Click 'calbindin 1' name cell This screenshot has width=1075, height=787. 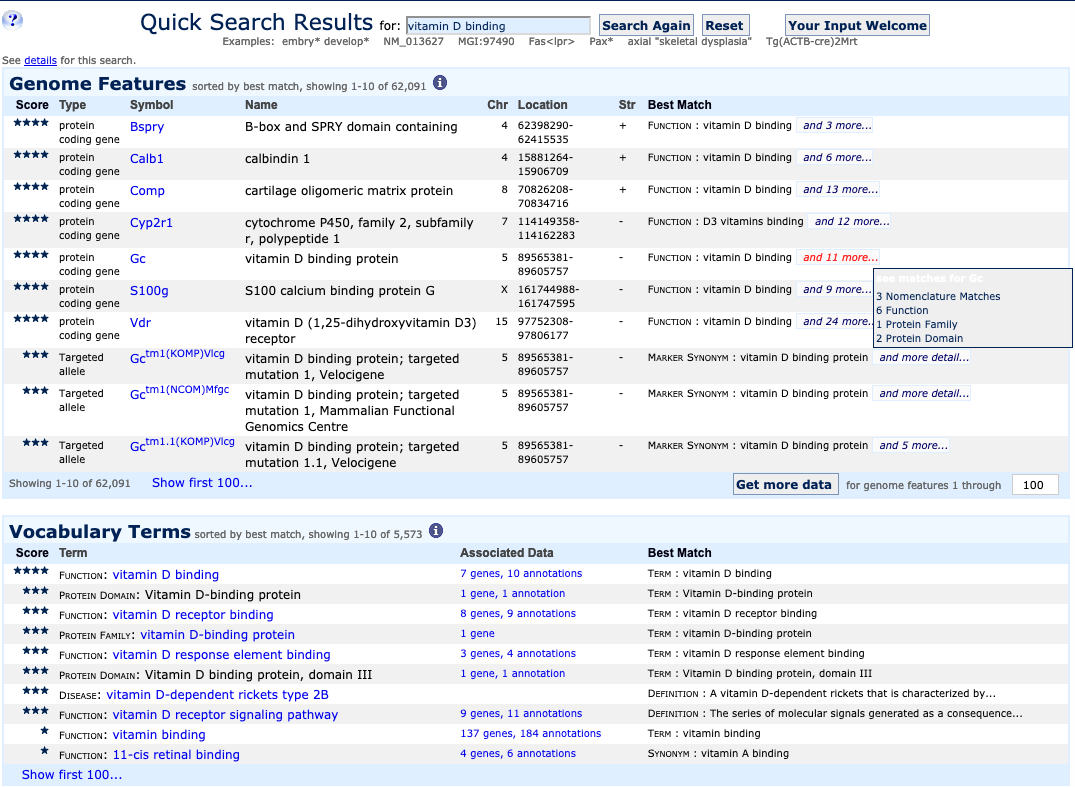[x=278, y=159]
